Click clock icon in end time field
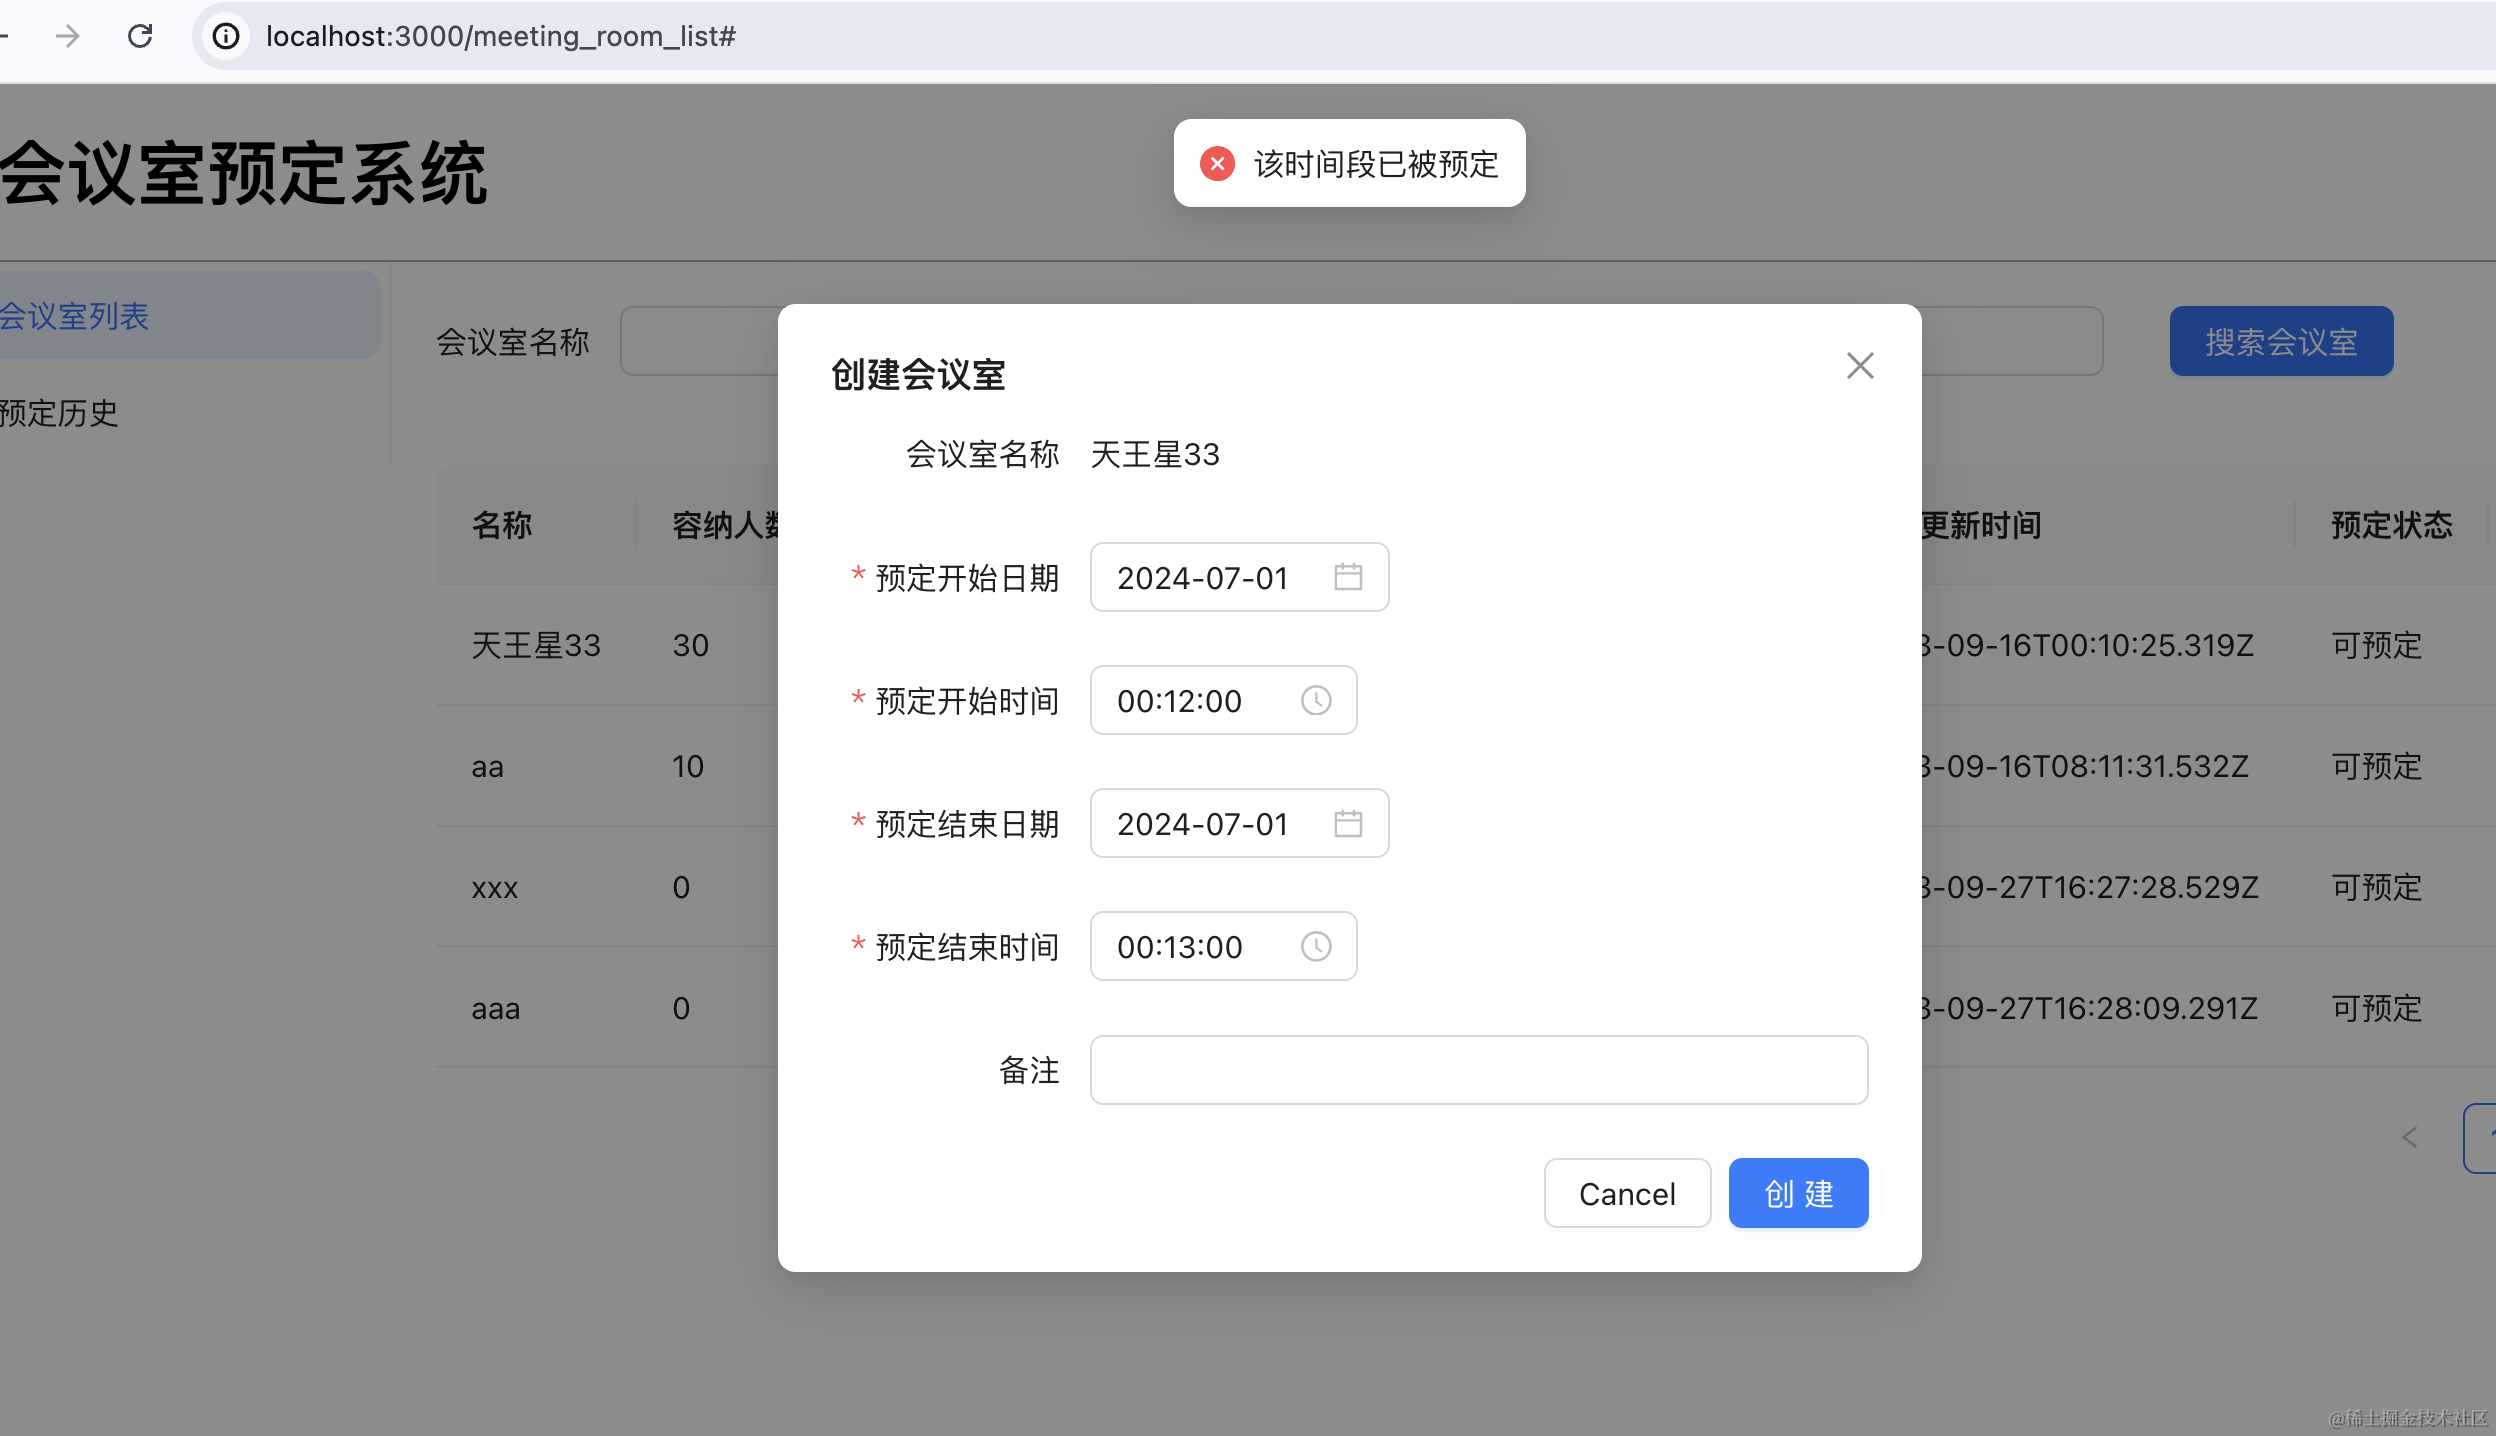Screen dimensions: 2496x1436 pyautogui.click(x=1315, y=946)
